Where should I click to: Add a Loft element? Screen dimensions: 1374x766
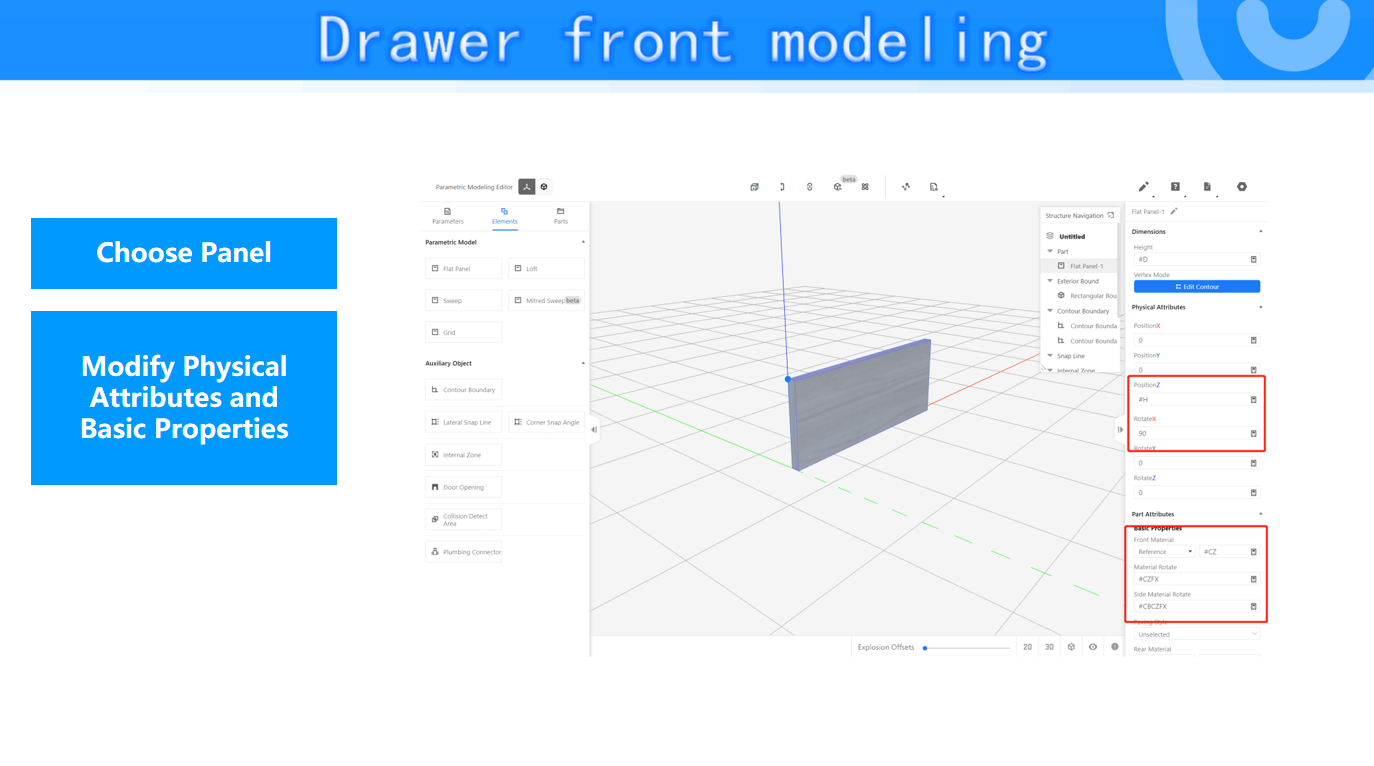pos(546,268)
